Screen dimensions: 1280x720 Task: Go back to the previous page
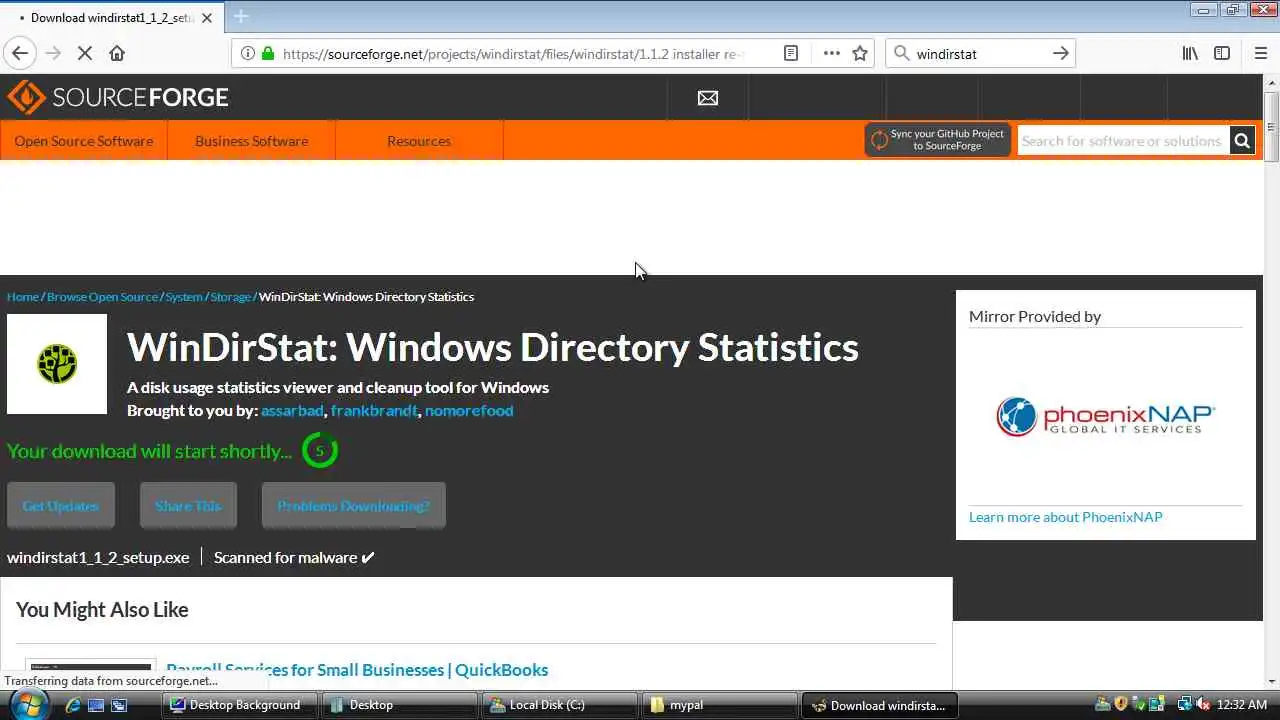point(20,54)
